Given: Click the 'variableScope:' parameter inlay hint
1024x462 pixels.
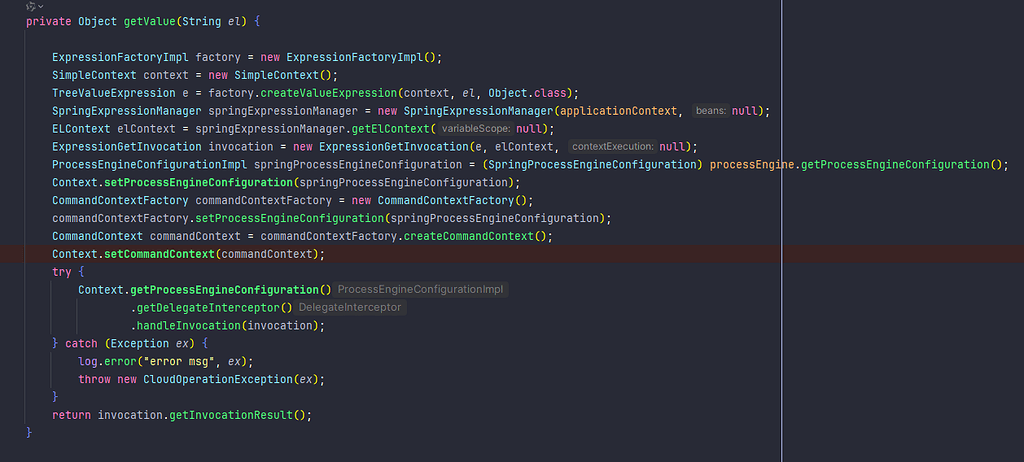Looking at the screenshot, I should coord(476,129).
